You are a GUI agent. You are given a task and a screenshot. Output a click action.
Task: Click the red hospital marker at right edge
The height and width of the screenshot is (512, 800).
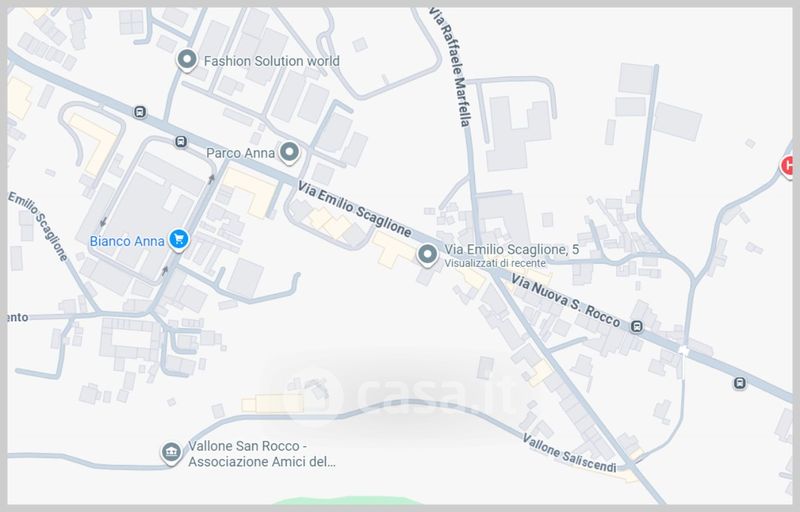click(787, 166)
